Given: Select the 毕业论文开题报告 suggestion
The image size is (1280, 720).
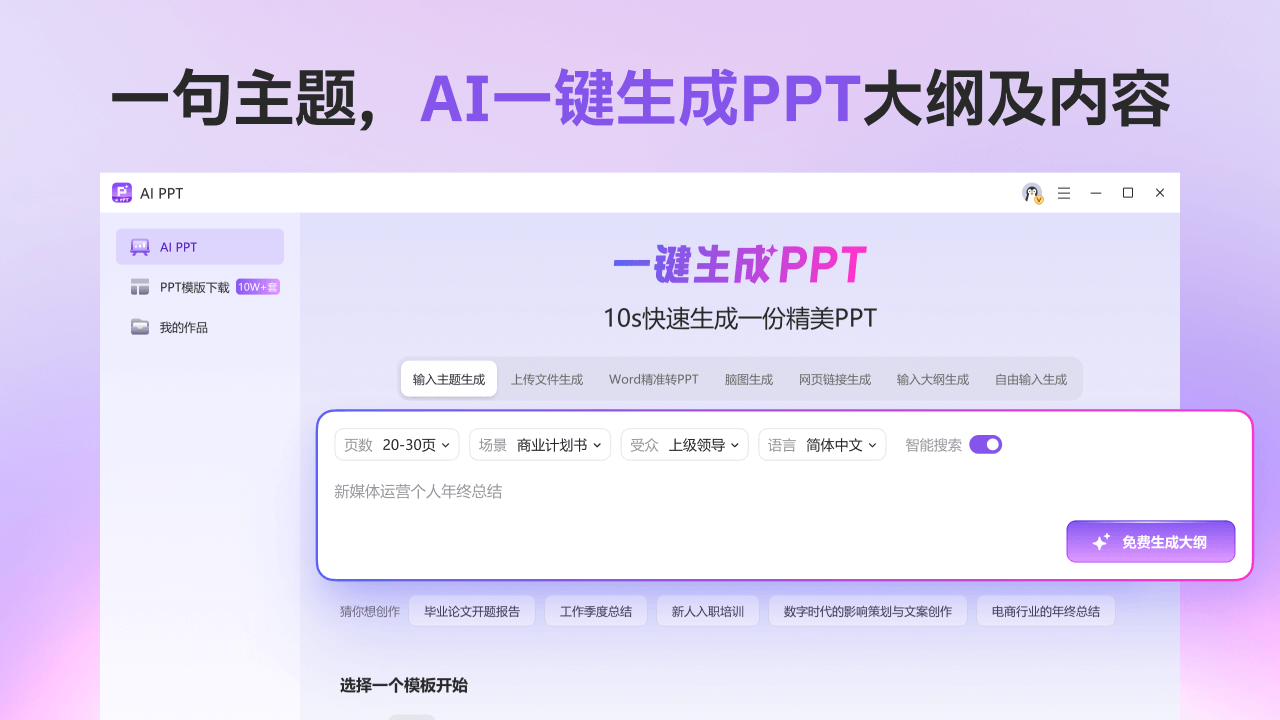Looking at the screenshot, I should [x=471, y=610].
